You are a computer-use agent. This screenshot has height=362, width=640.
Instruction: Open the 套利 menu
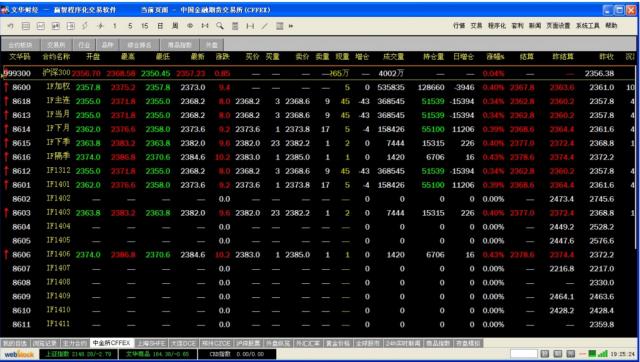tap(517, 26)
